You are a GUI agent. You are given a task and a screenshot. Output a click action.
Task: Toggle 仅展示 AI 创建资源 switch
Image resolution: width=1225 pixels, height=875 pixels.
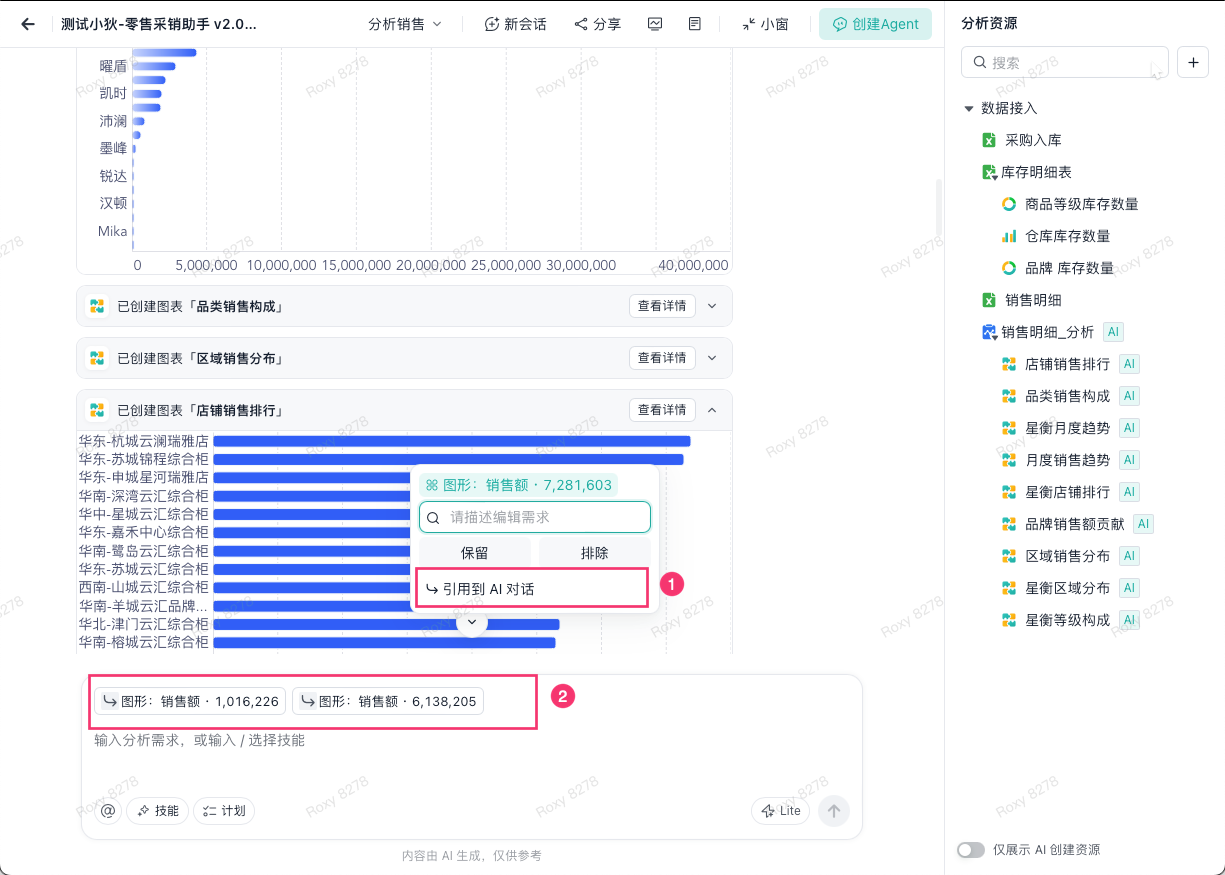tap(971, 850)
